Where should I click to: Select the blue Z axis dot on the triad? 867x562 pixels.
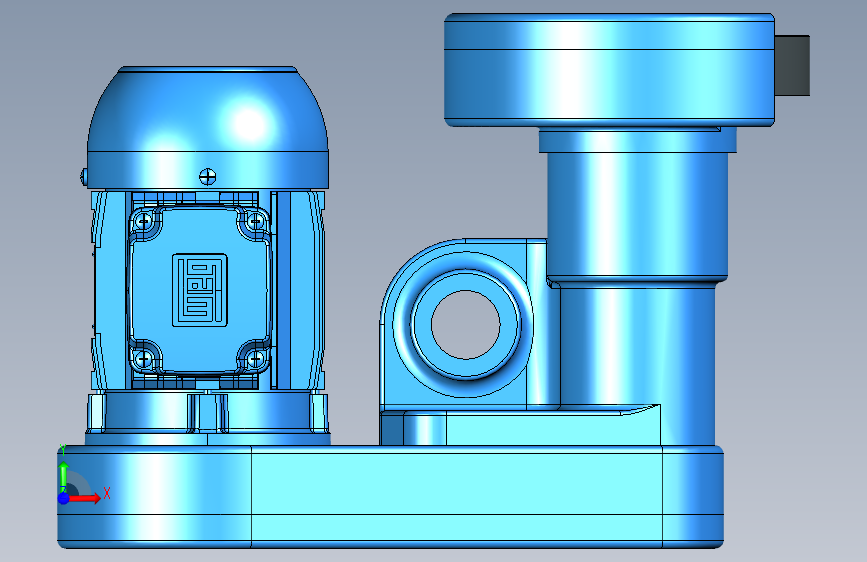tap(64, 498)
